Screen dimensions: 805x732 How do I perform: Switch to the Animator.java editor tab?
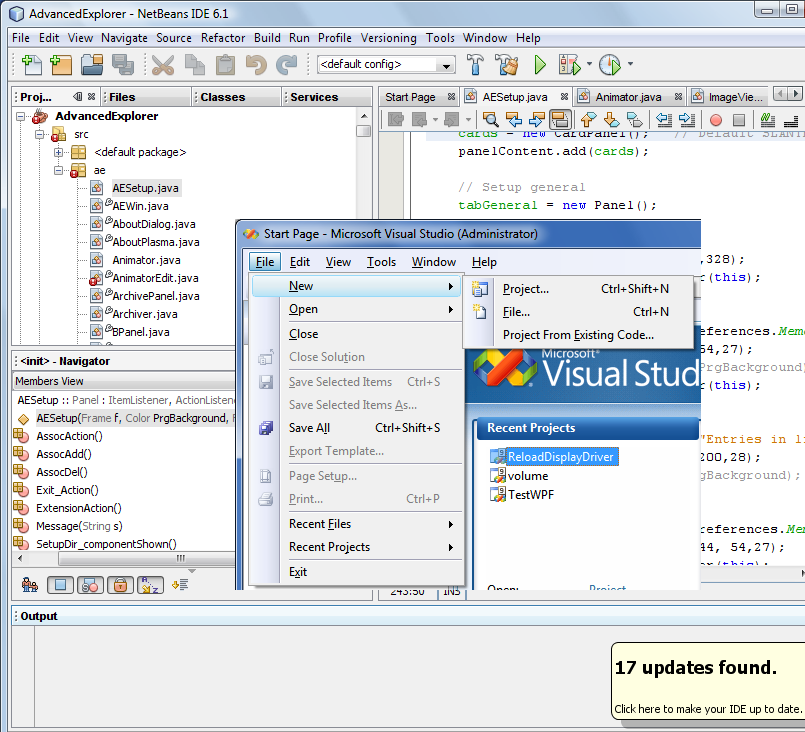pyautogui.click(x=628, y=97)
